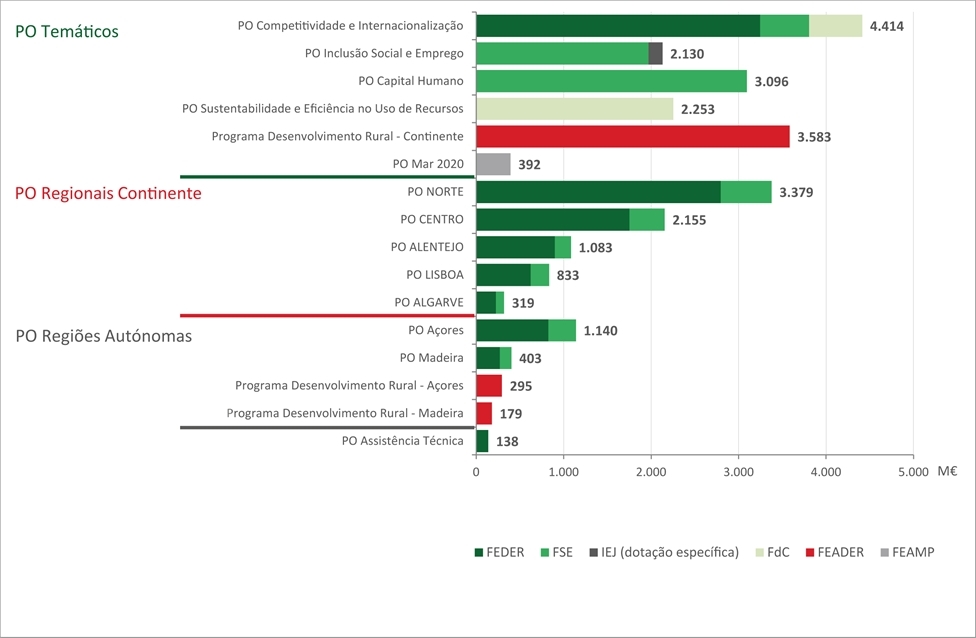Select the PO Sustentabilidade e Eficiência bar
Viewport: 976px width, 638px height.
(574, 109)
